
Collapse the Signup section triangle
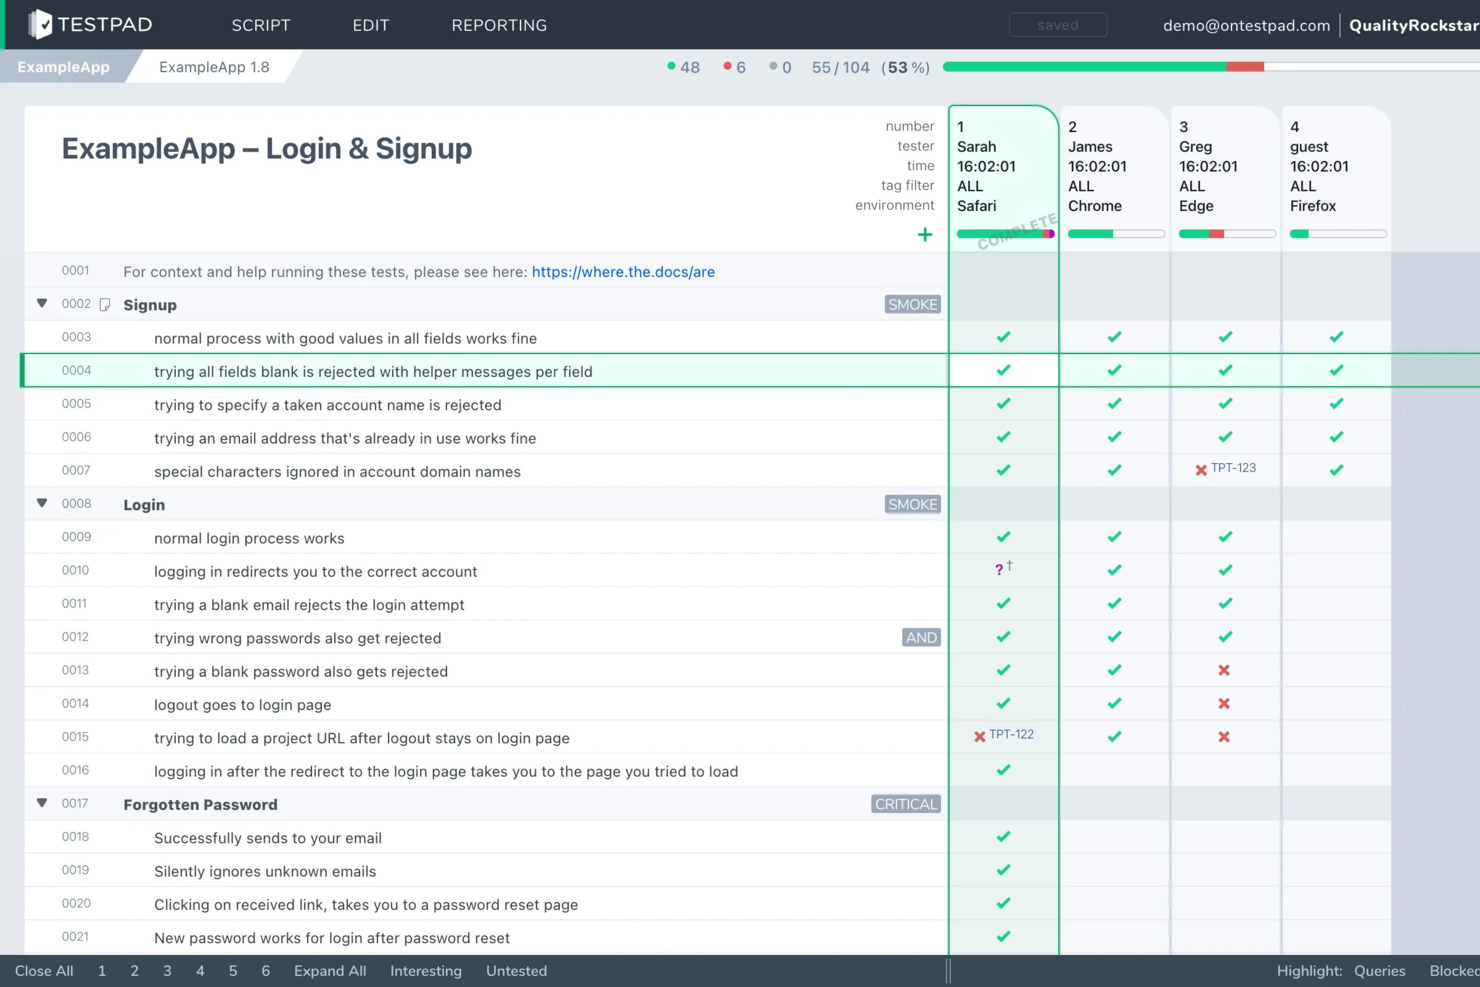tap(41, 302)
